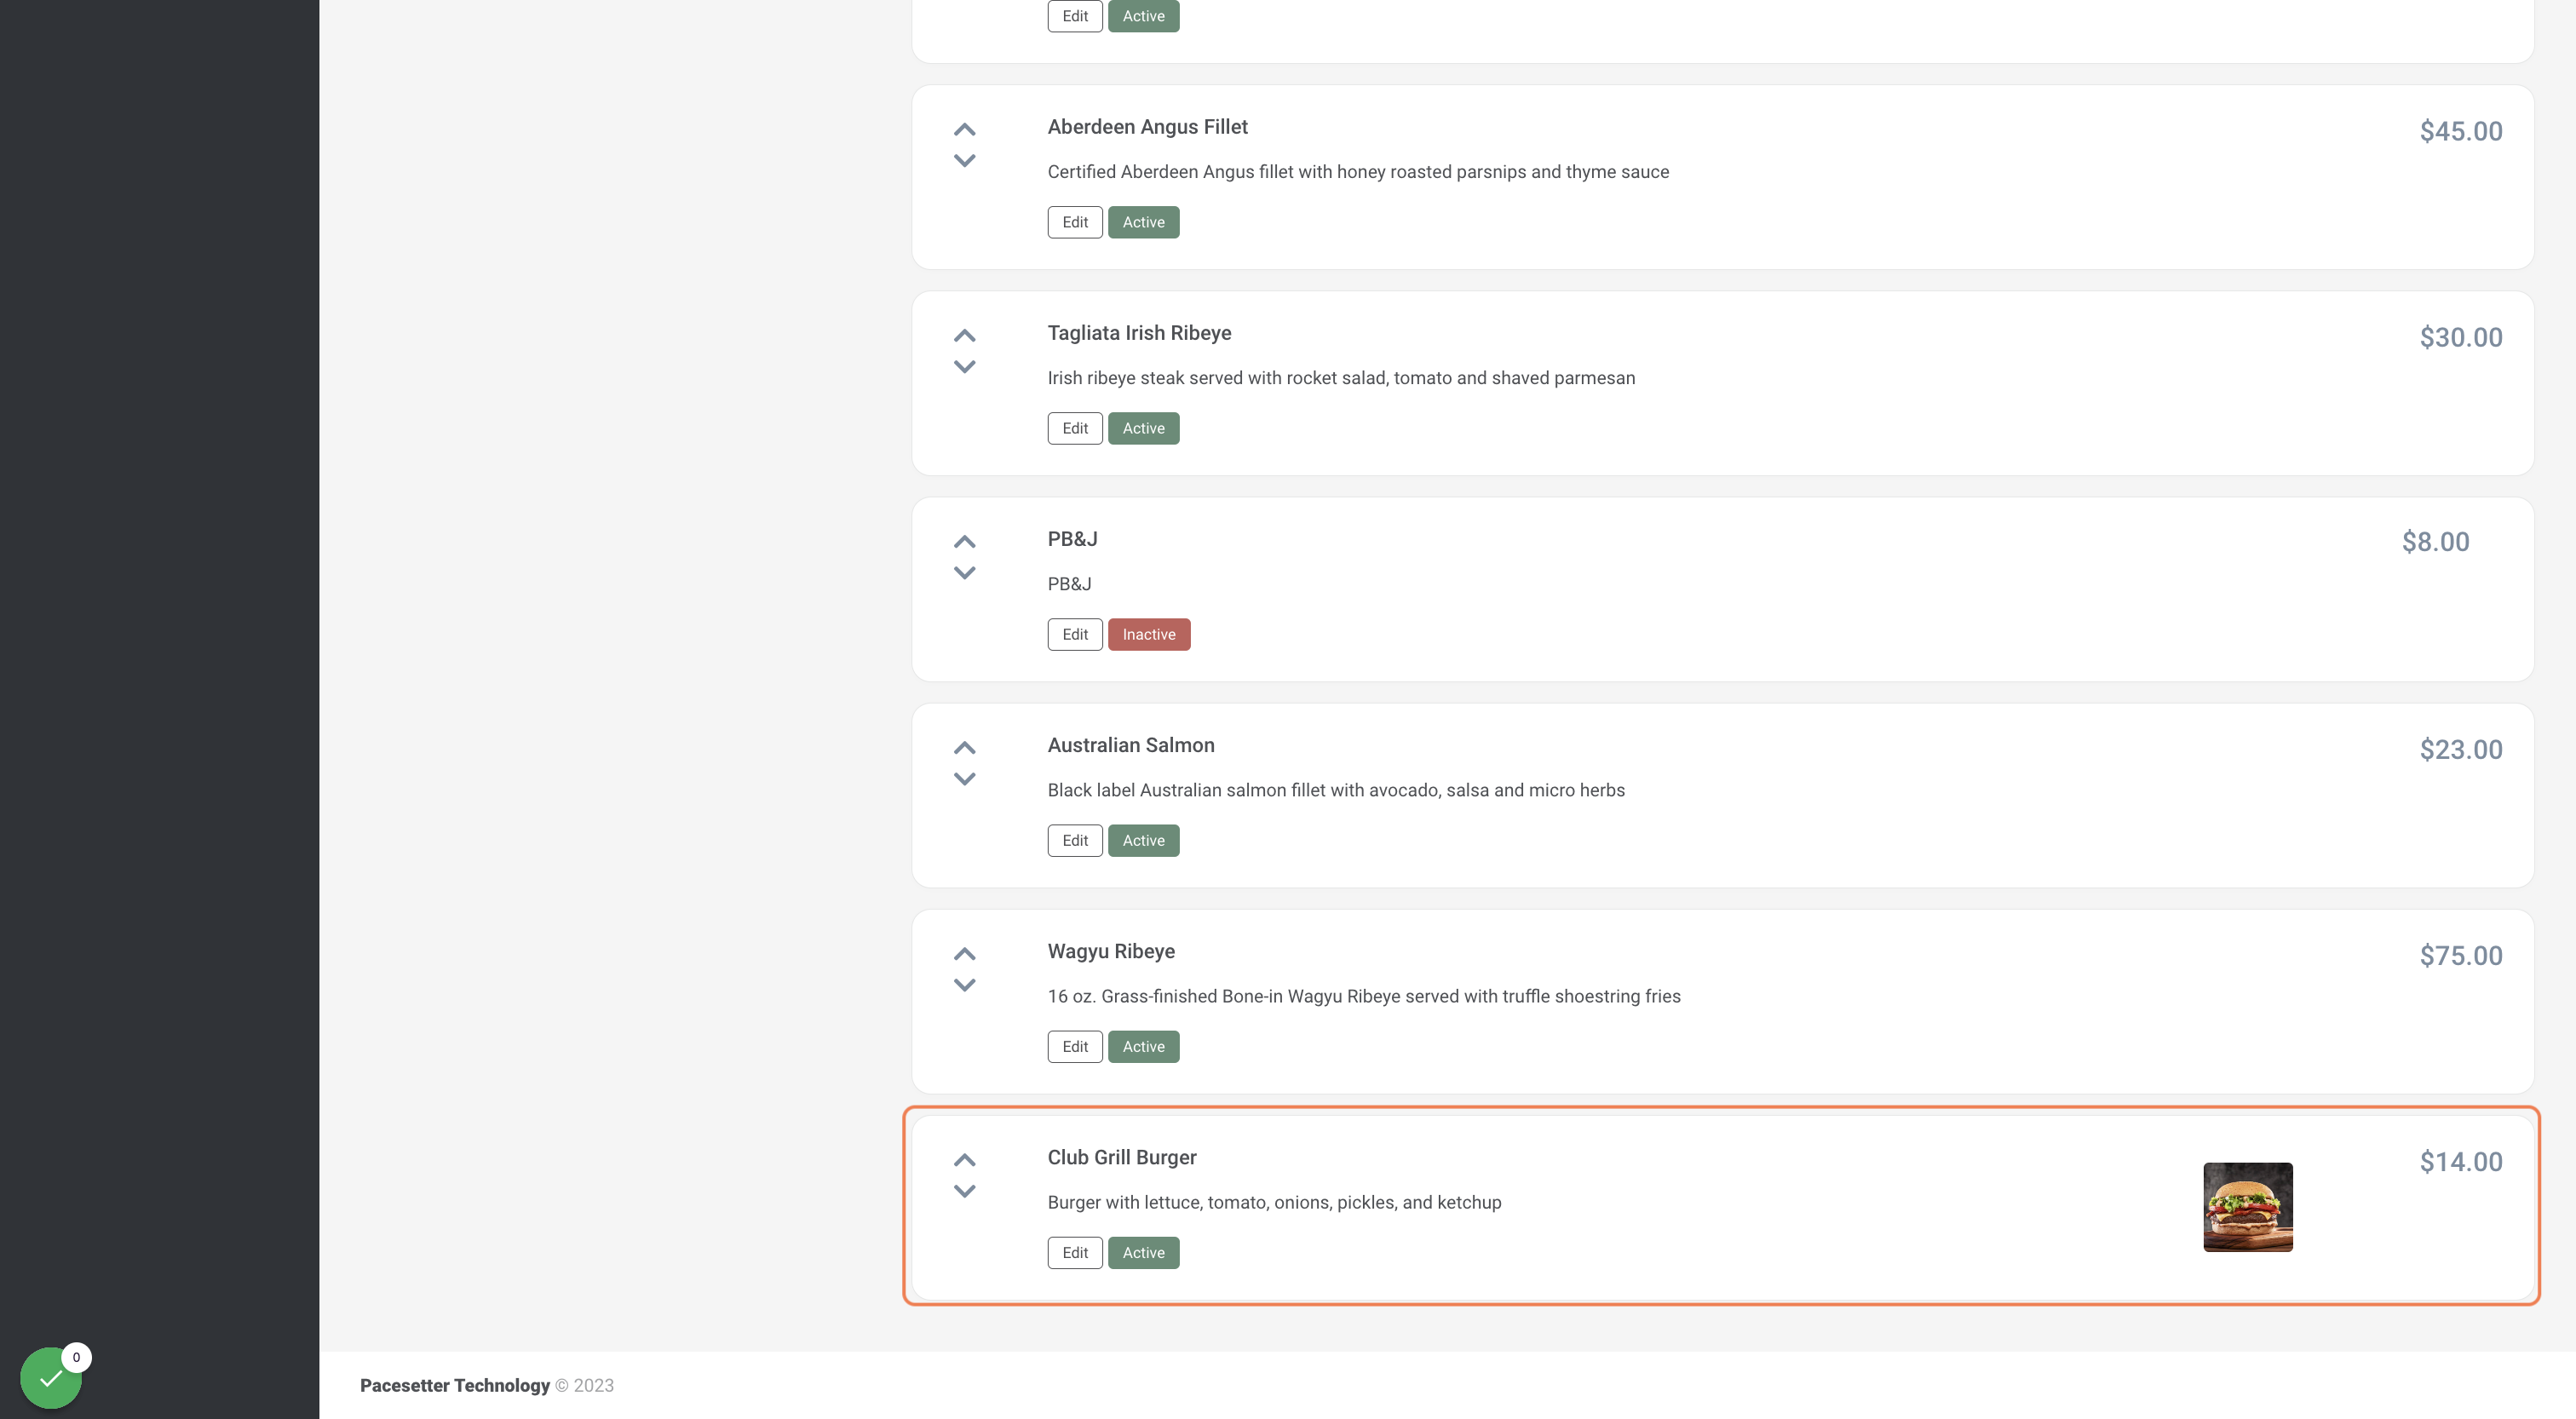Screen dimensions: 2576x1419
Task: Select the Club Grill Burger title
Action: pyautogui.click(x=1122, y=1157)
